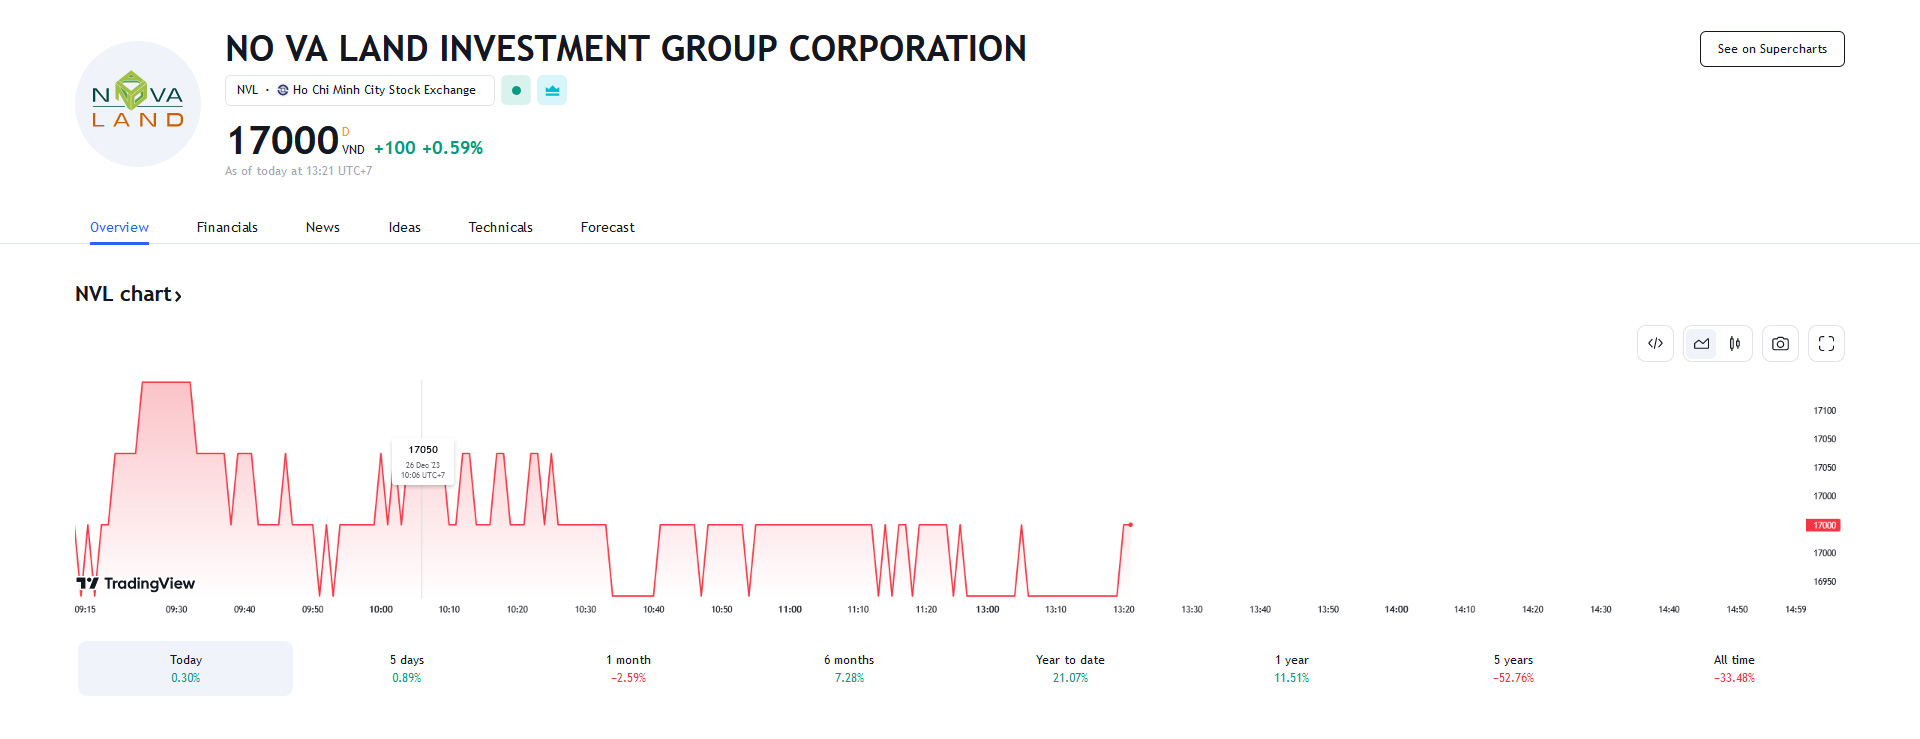The width and height of the screenshot is (1920, 739).
Task: Open the NVL Ho Chi Minh exchange selector
Action: (x=359, y=90)
